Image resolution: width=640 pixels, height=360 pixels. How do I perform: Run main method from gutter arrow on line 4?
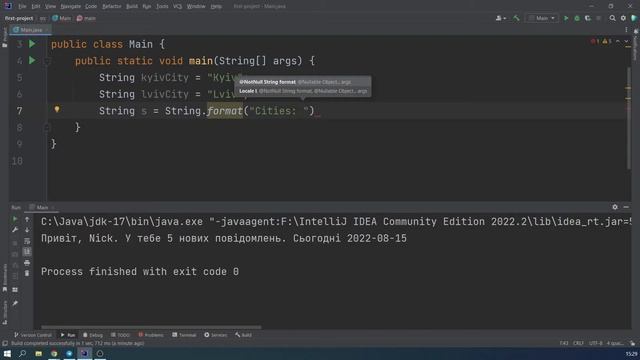[32, 60]
